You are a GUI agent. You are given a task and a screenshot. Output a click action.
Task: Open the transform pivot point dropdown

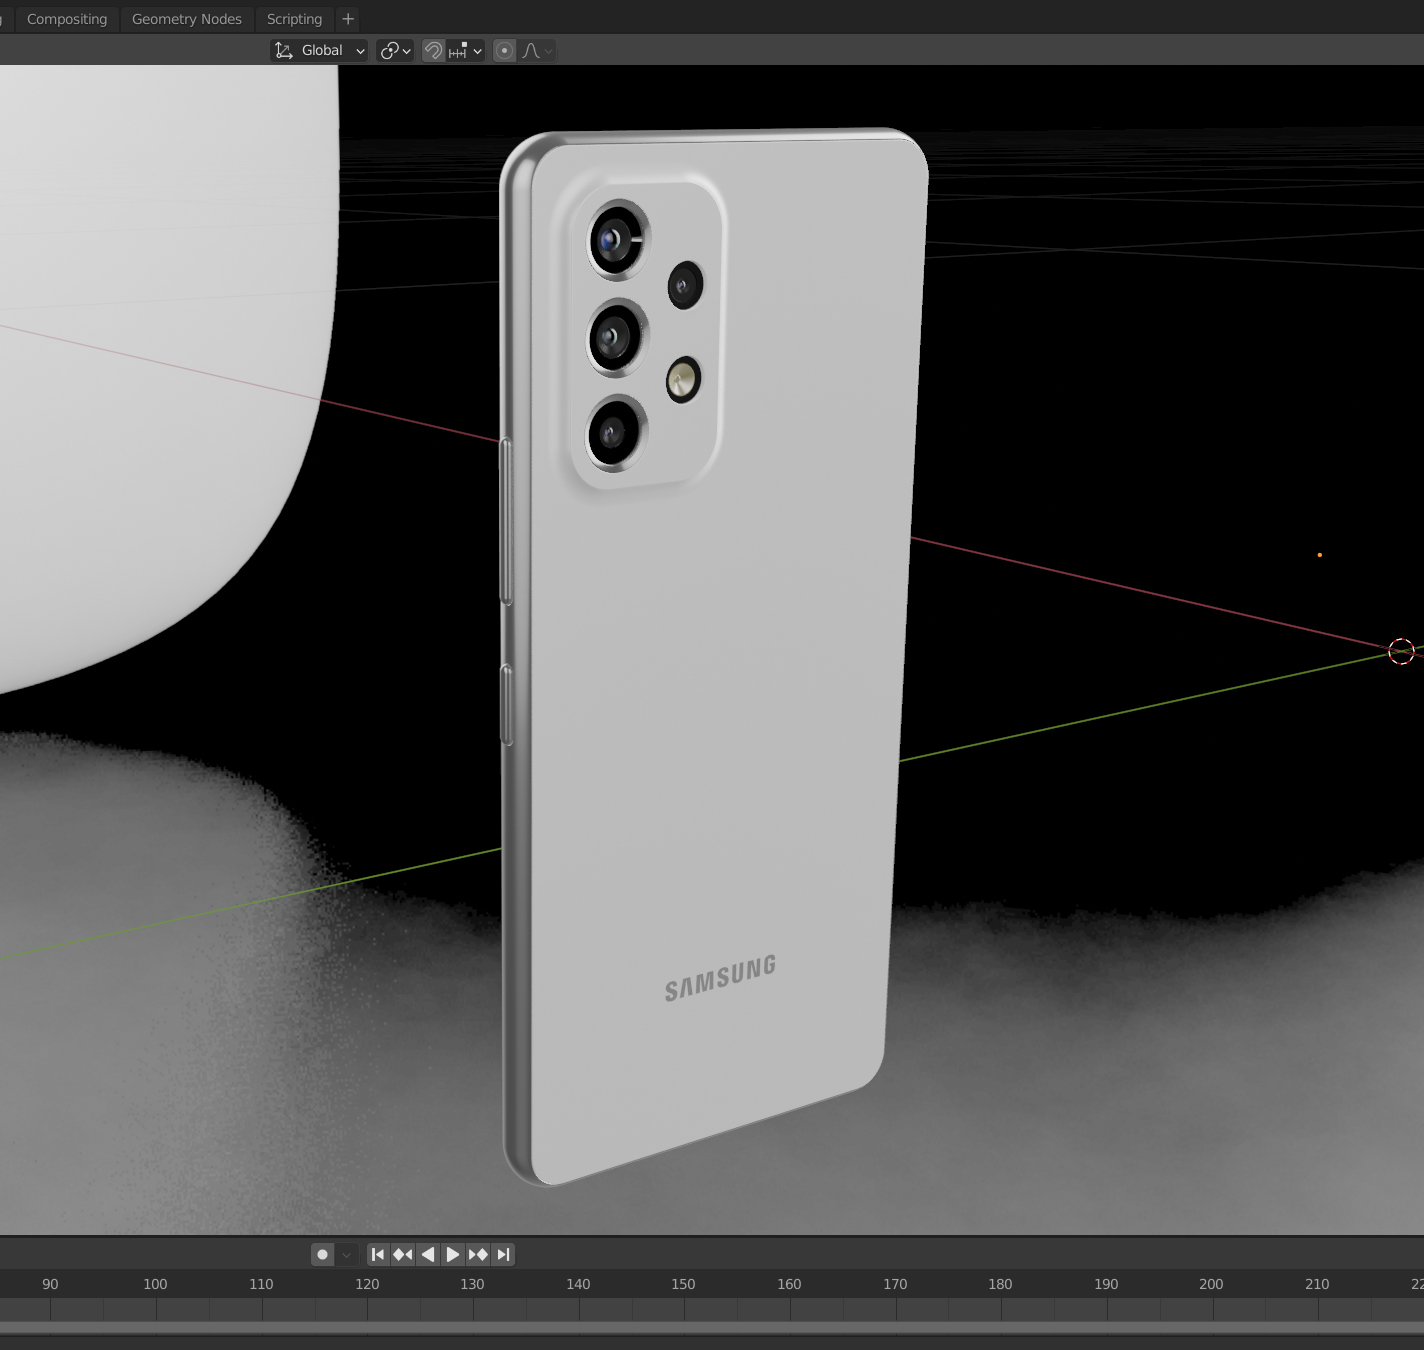[395, 50]
